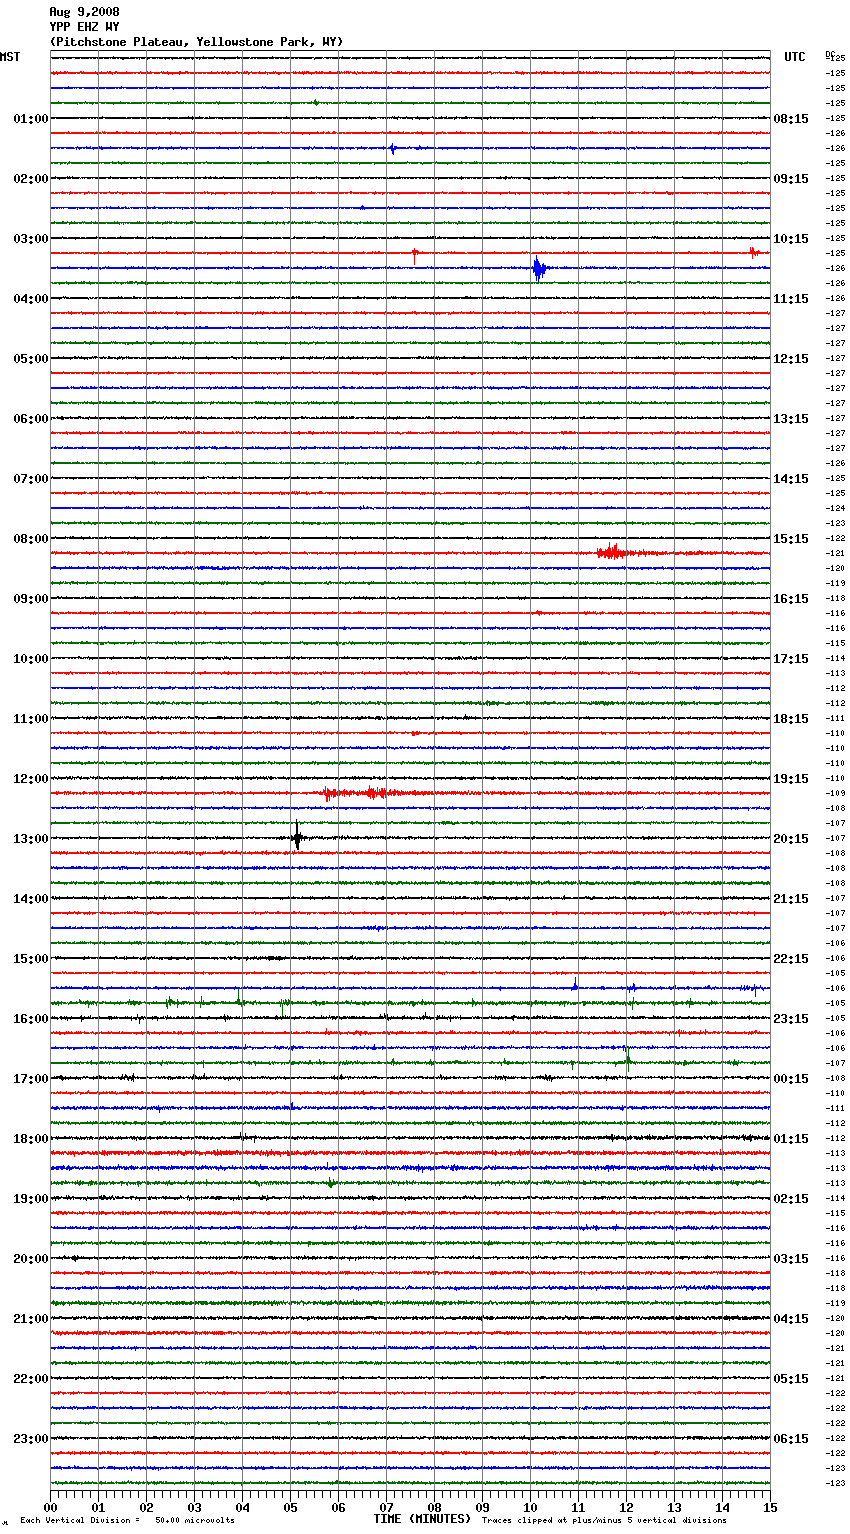Click the 01:00 MST time label
The width and height of the screenshot is (850, 1534).
pyautogui.click(x=30, y=119)
